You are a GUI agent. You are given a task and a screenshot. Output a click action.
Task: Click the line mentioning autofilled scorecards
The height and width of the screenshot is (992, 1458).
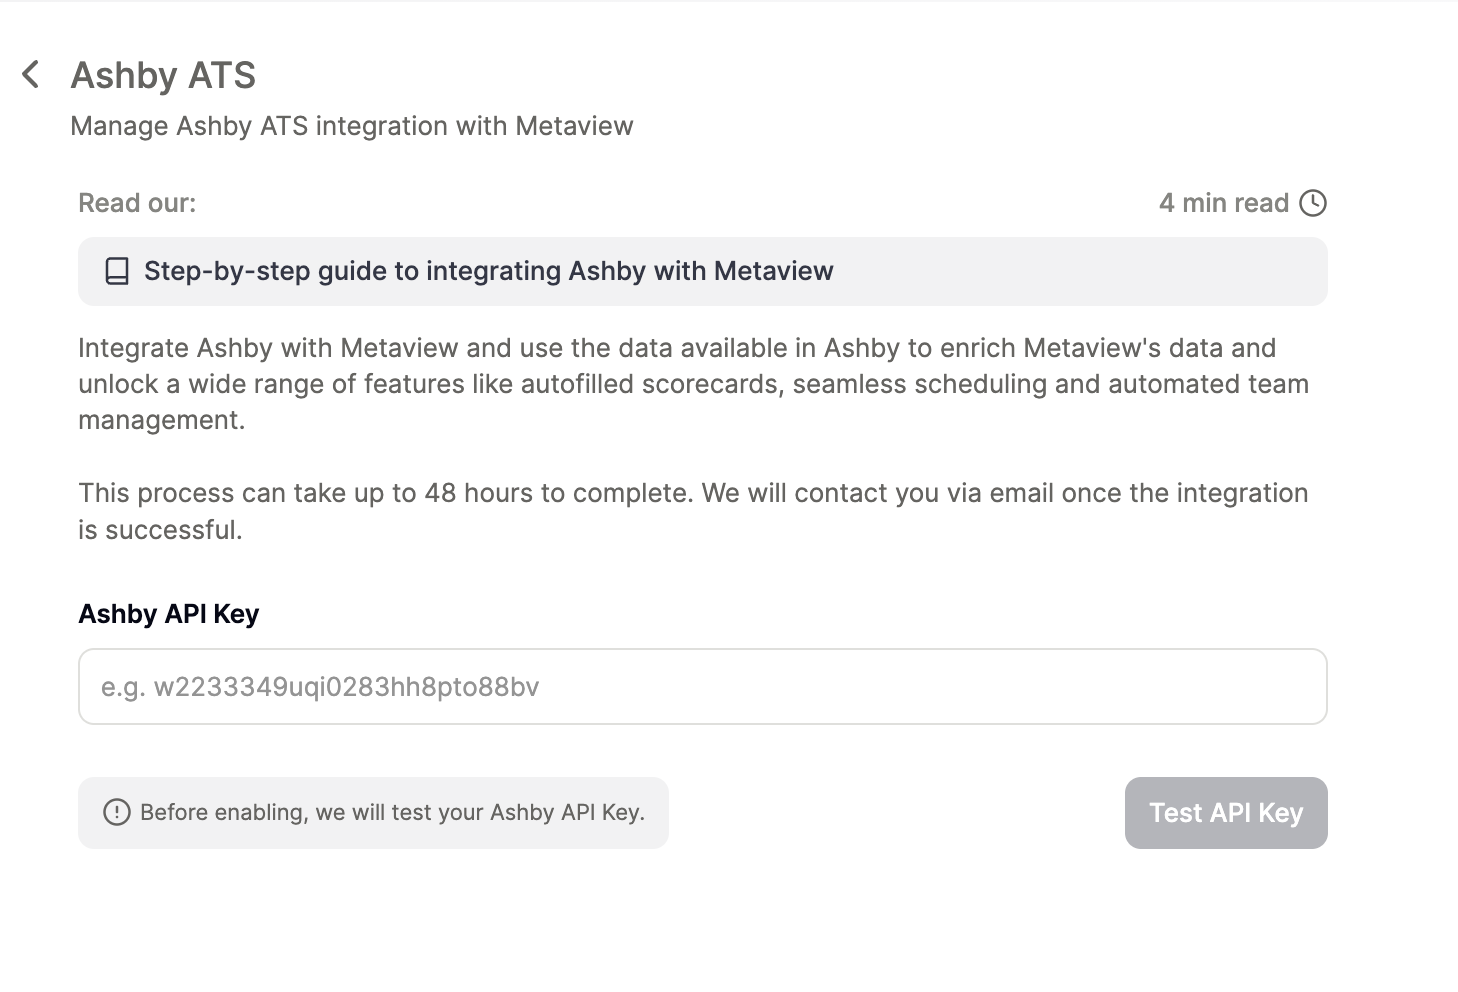click(x=693, y=384)
